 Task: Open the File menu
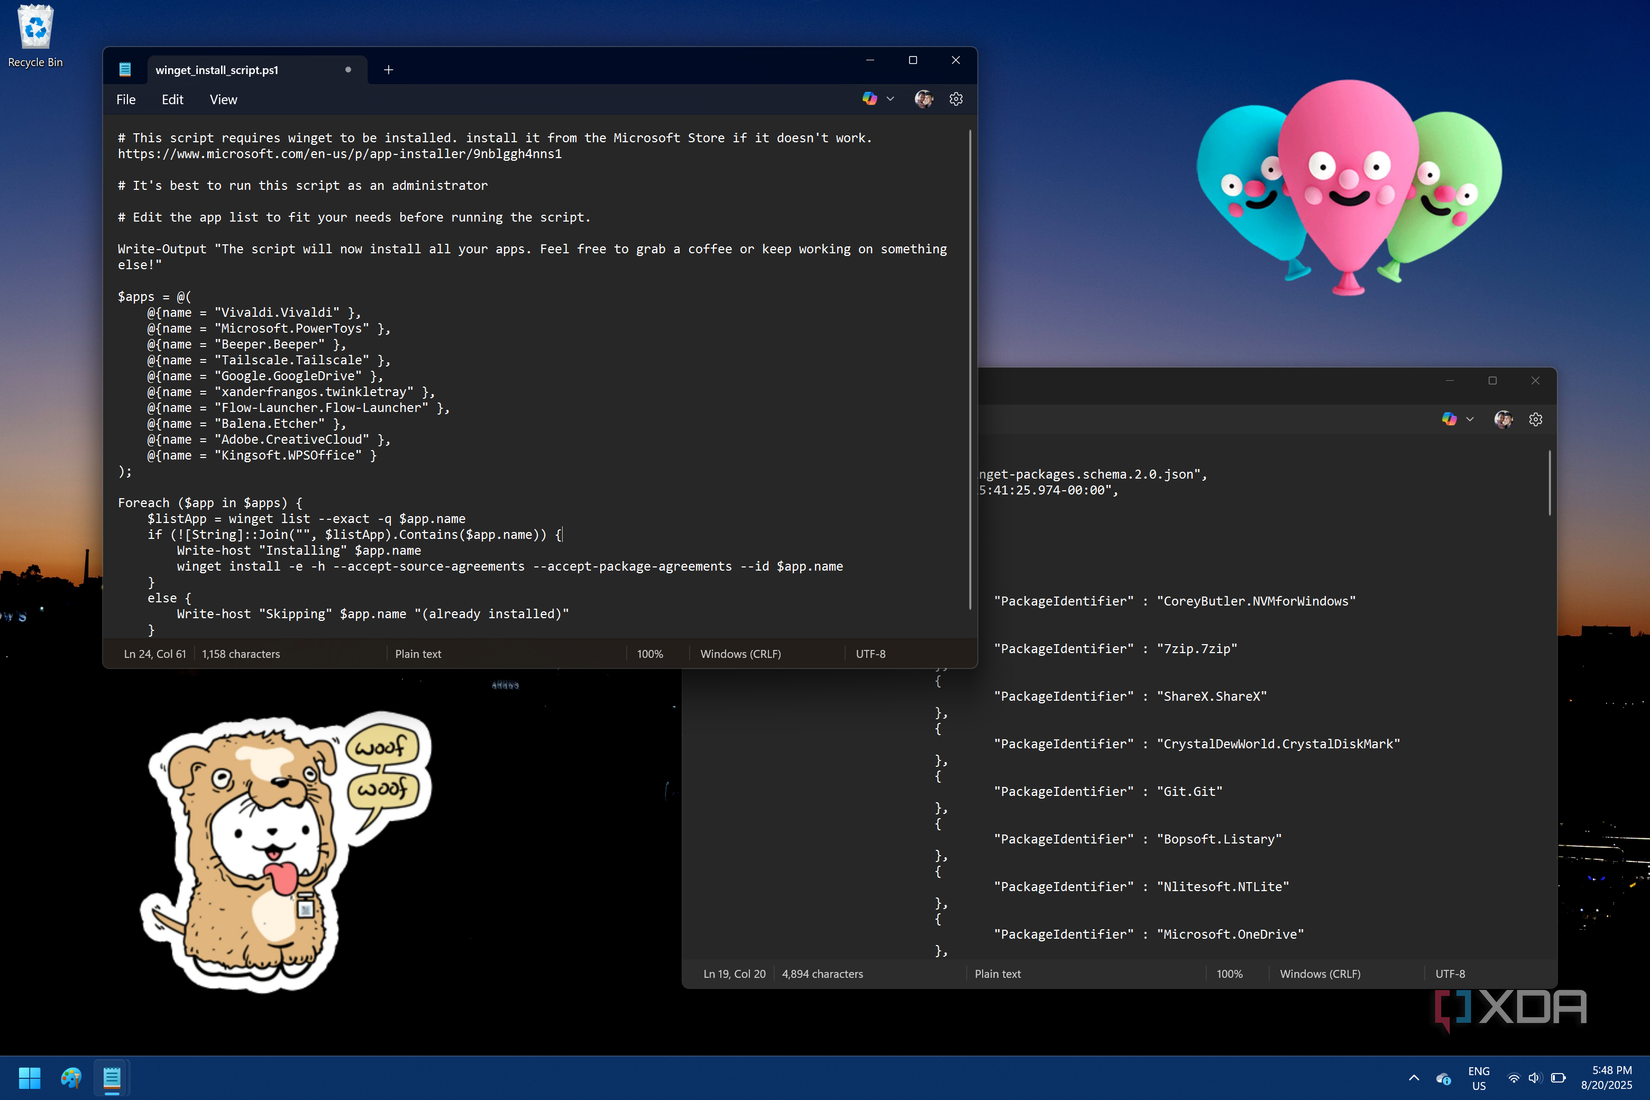tap(126, 100)
